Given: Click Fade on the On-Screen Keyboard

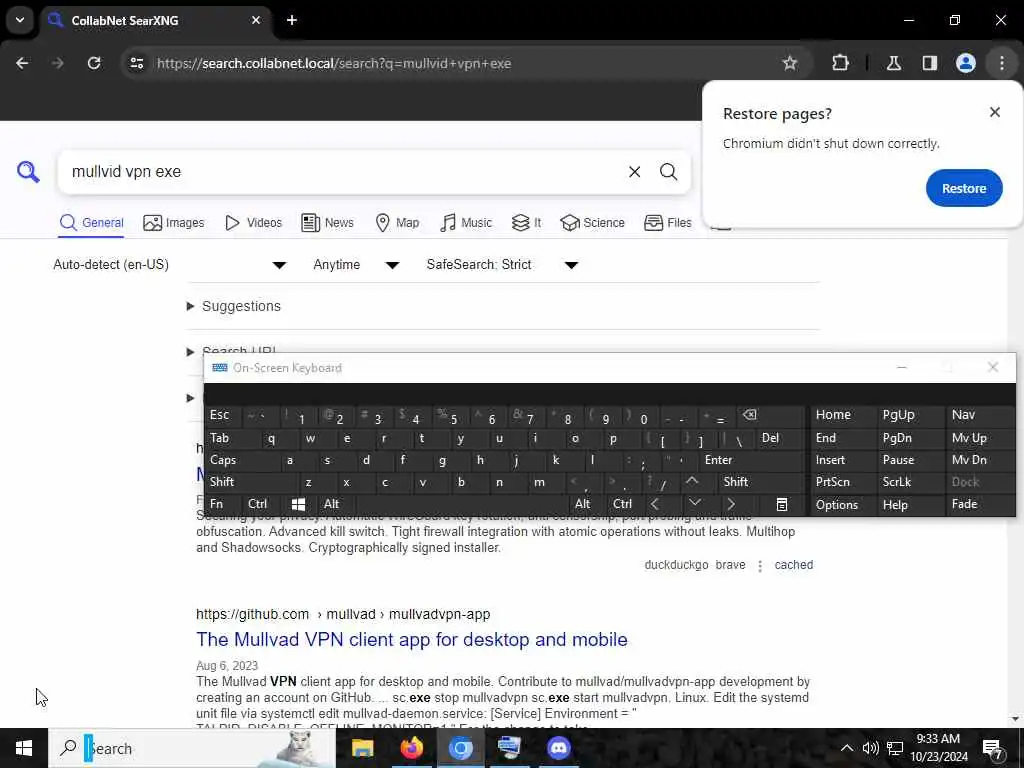Looking at the screenshot, I should (x=979, y=504).
